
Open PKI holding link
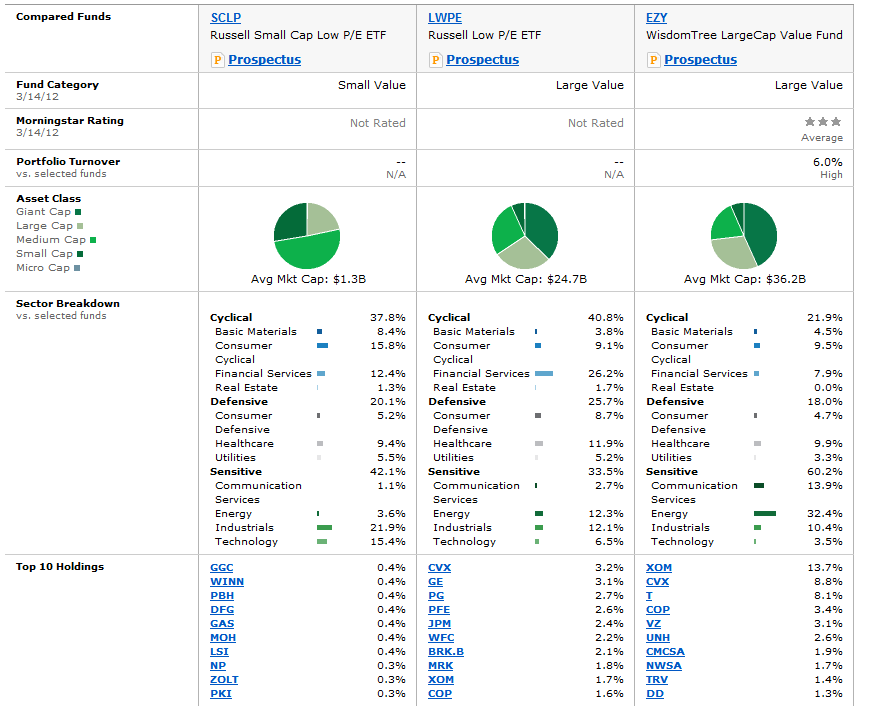coord(221,694)
